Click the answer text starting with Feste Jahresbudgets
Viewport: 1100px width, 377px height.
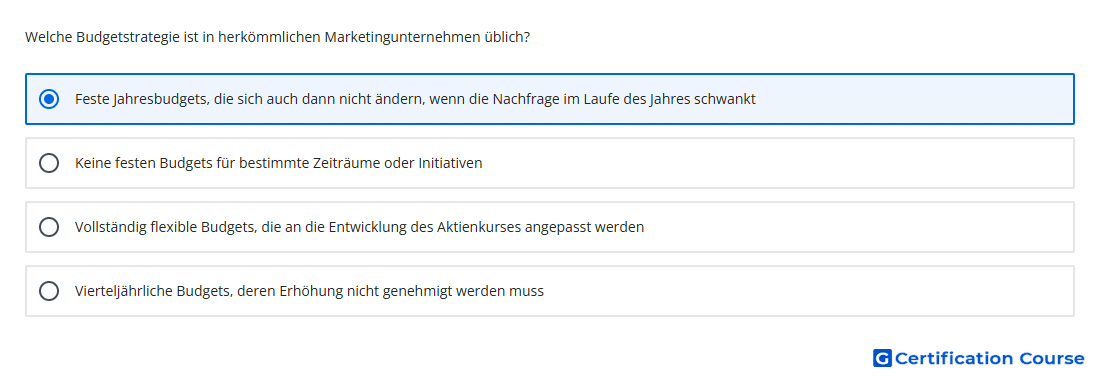tap(415, 99)
